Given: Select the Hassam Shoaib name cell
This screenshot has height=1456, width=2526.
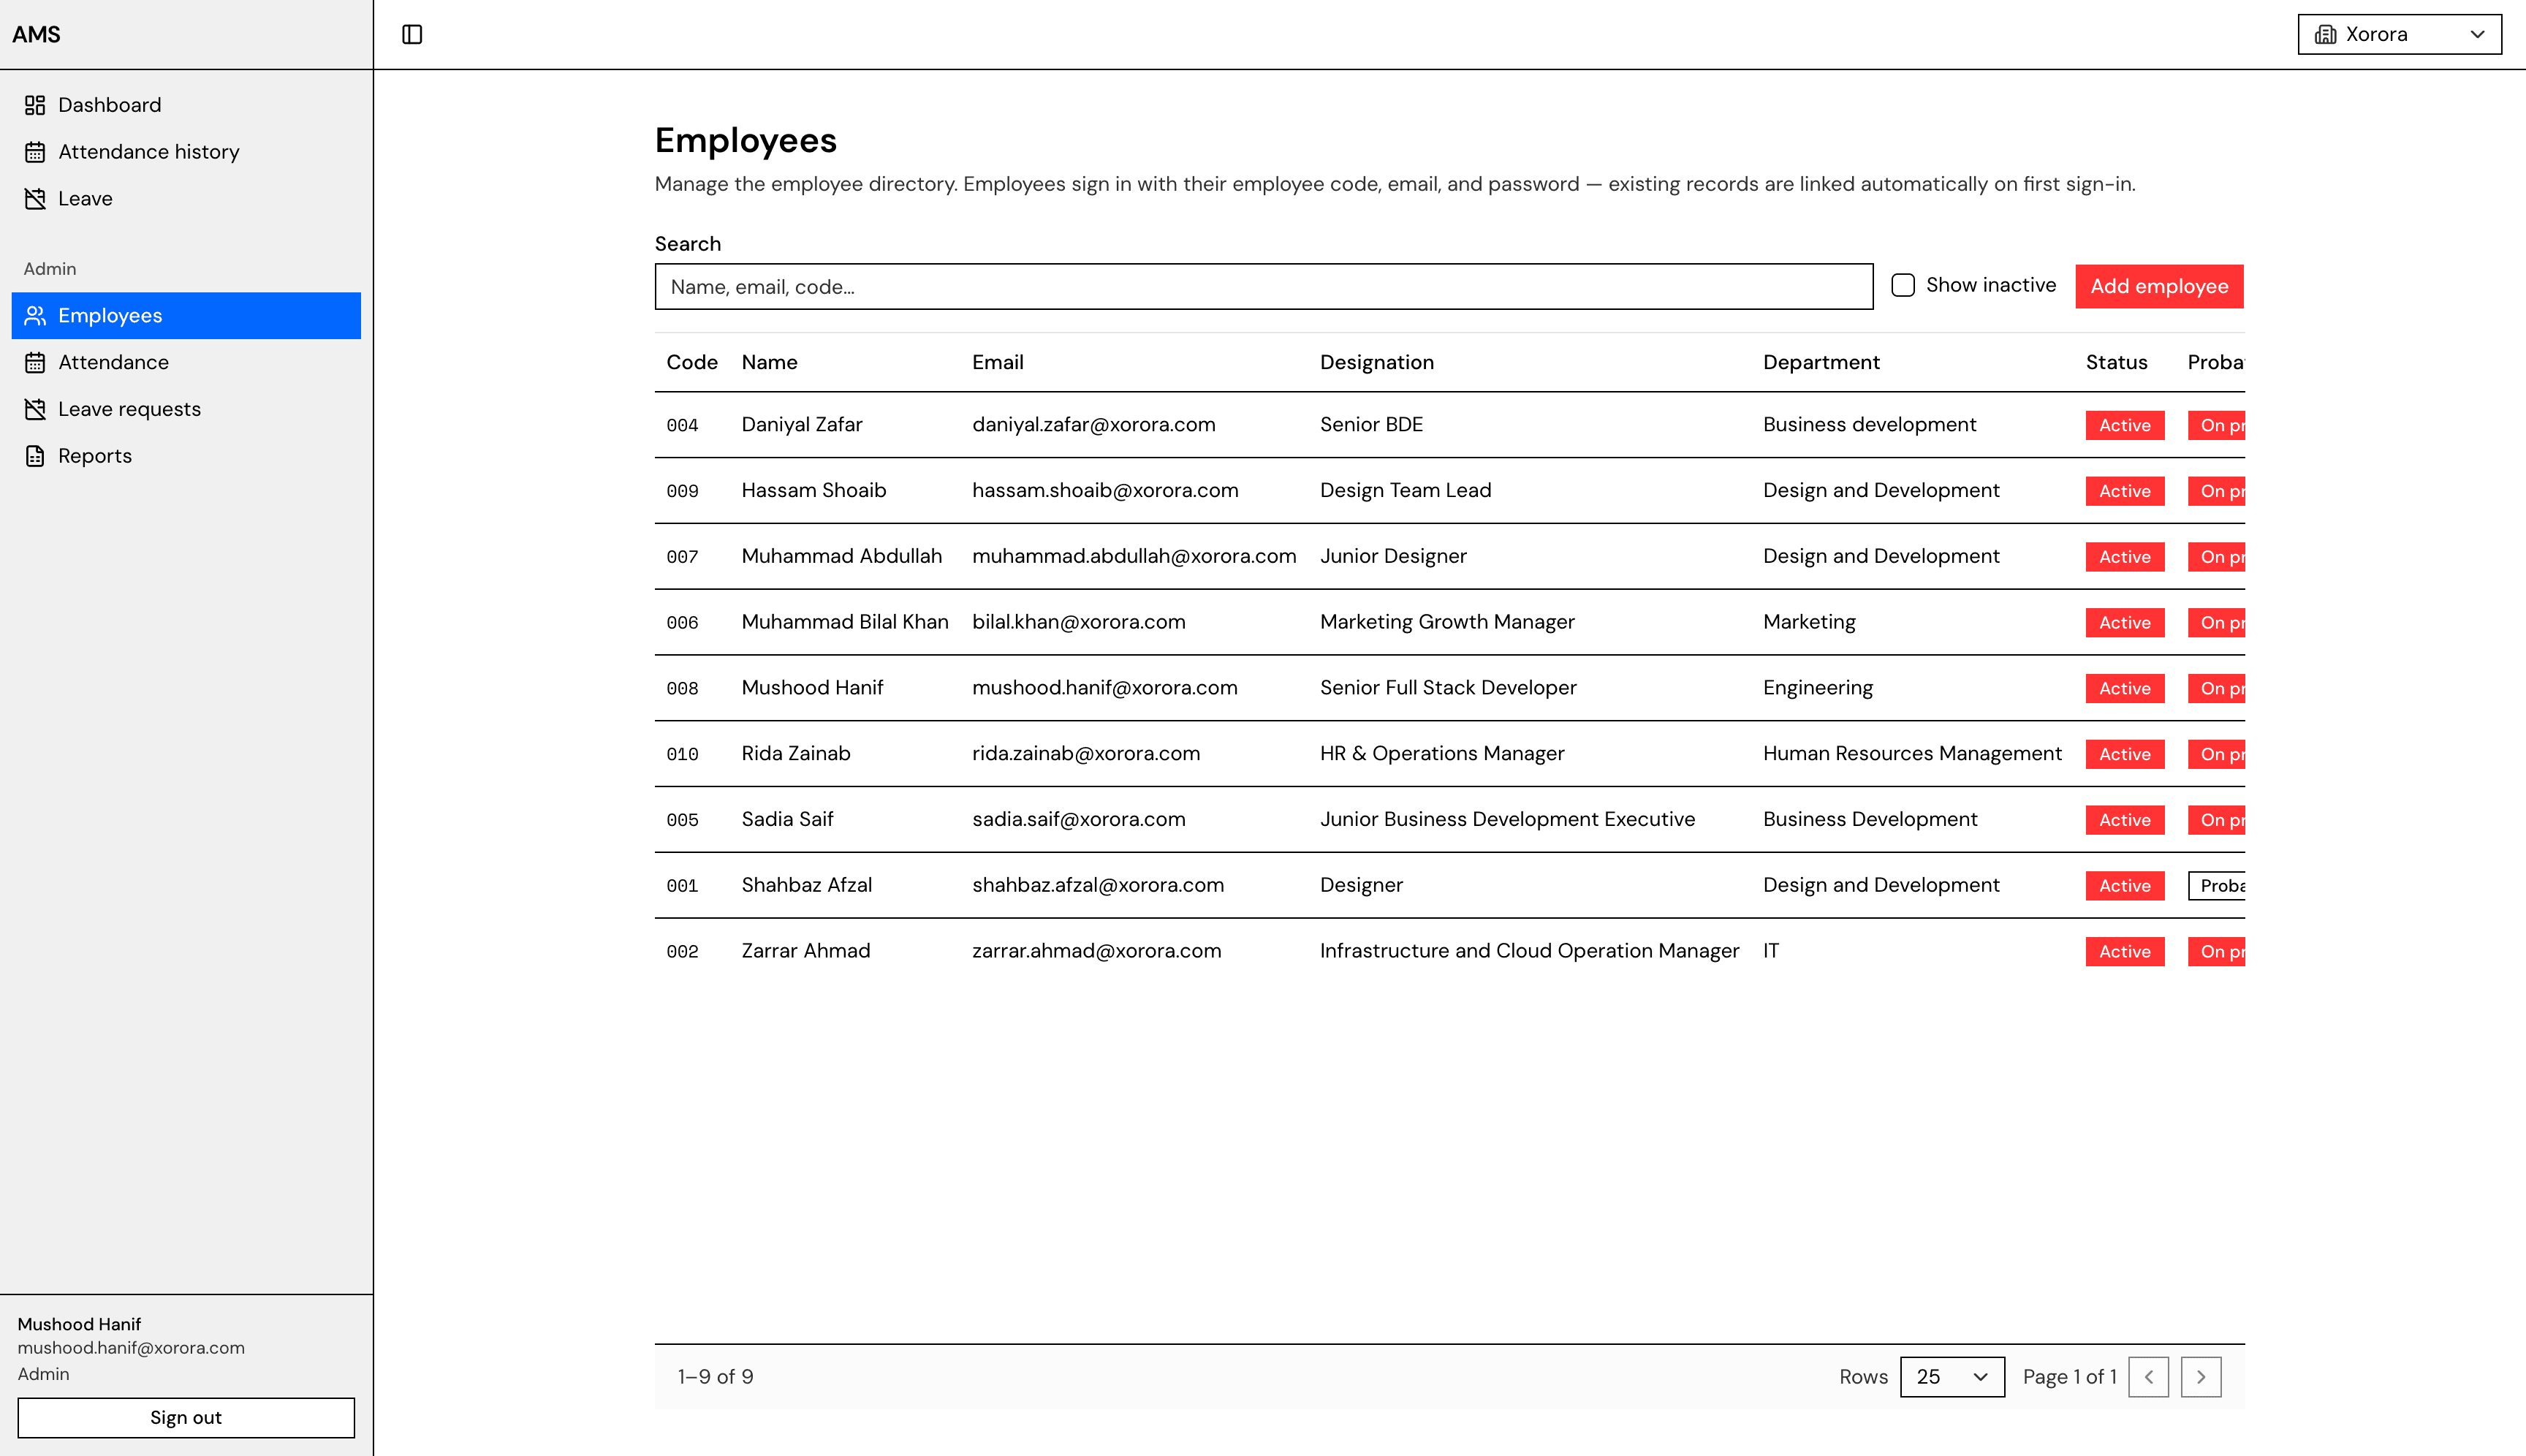Looking at the screenshot, I should pos(813,491).
